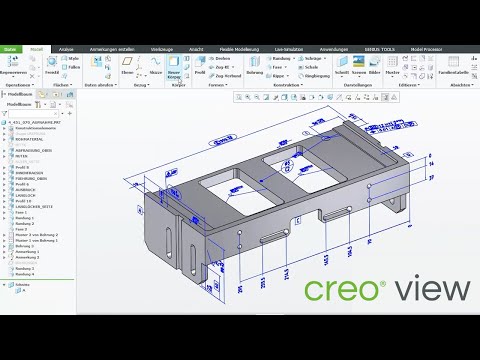The image size is (480, 360).
Task: Click the model tree settings tools icon
Action: click(x=38, y=105)
